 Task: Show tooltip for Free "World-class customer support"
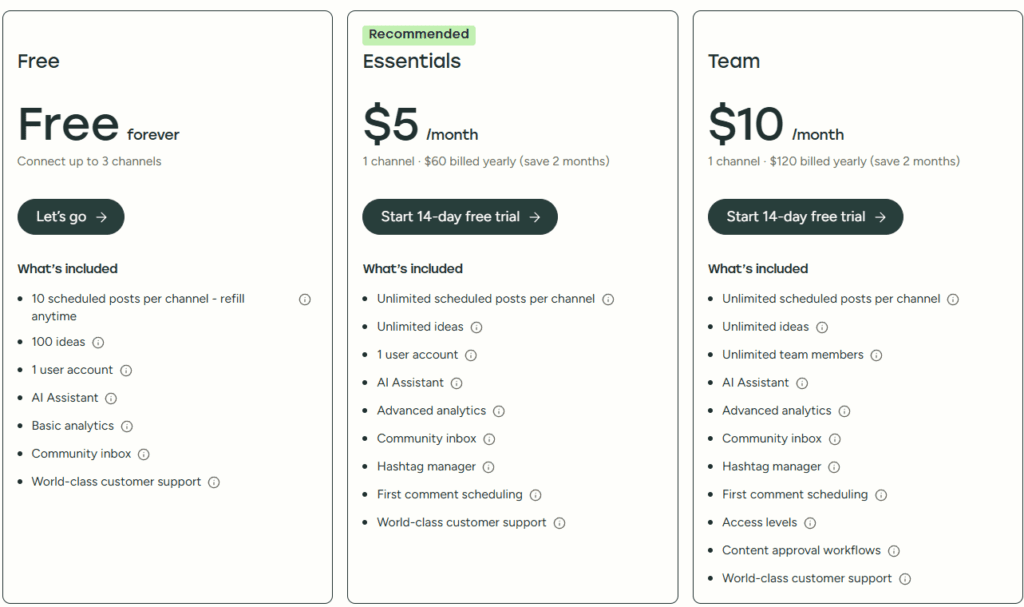click(213, 482)
